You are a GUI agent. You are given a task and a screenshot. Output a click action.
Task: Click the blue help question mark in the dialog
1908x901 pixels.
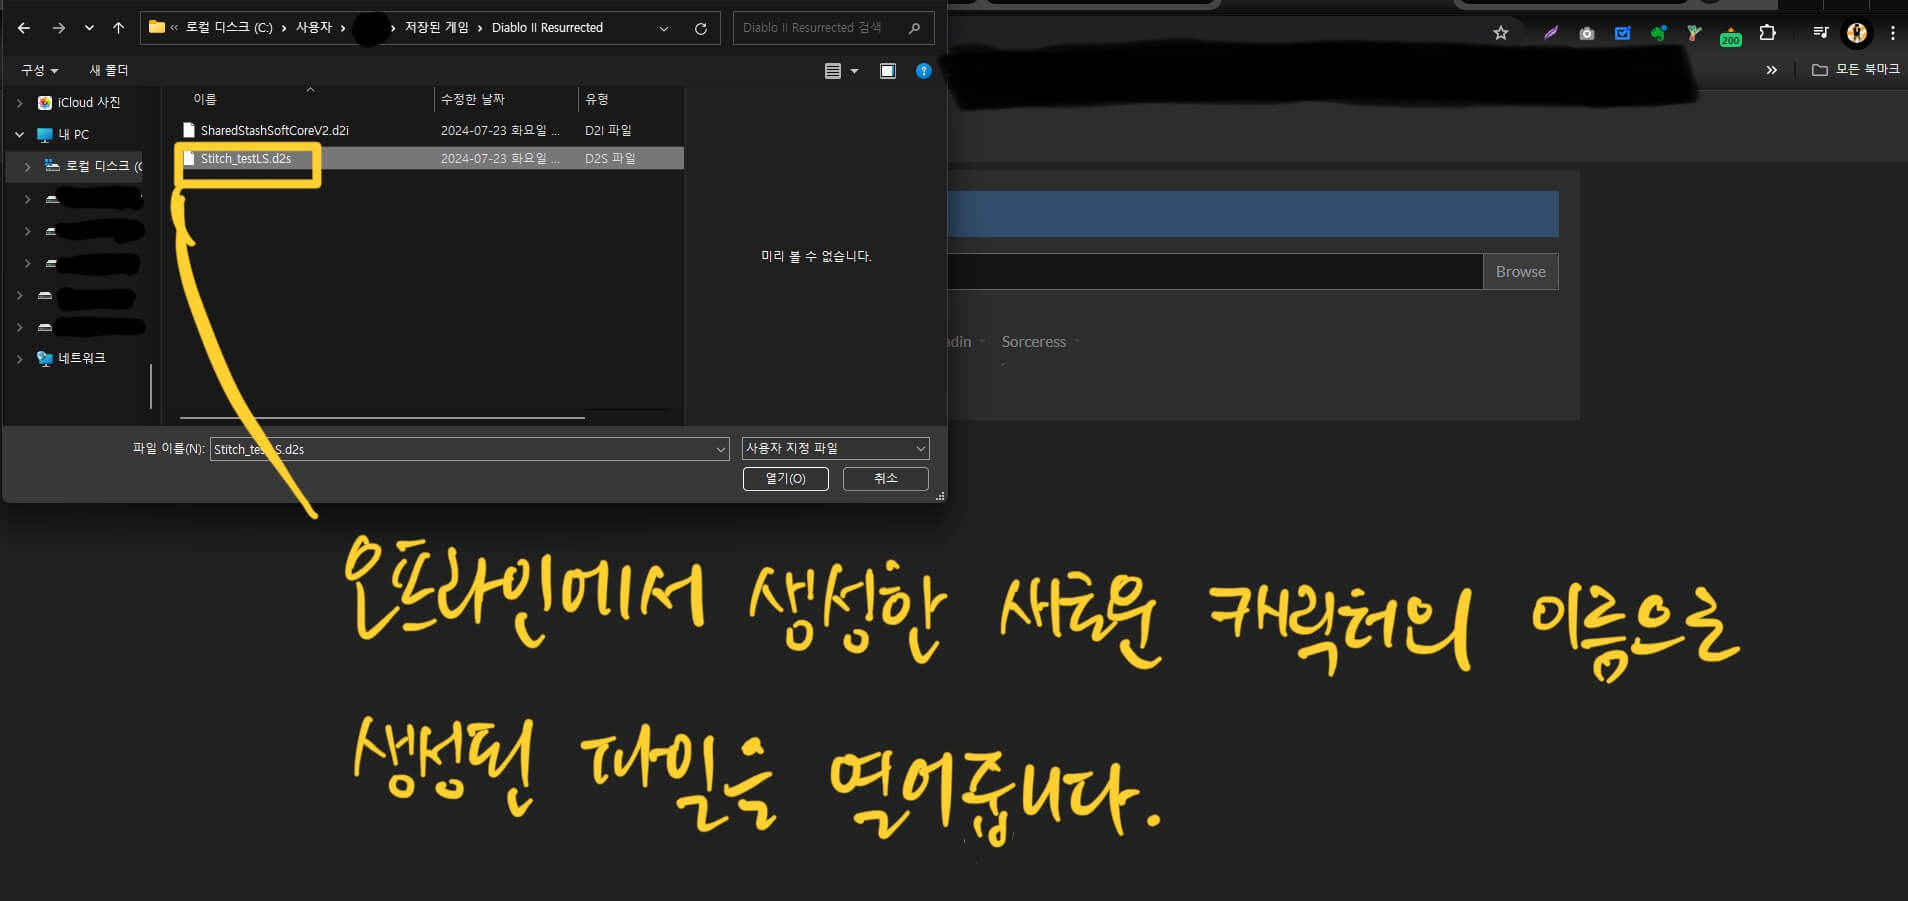[x=923, y=70]
